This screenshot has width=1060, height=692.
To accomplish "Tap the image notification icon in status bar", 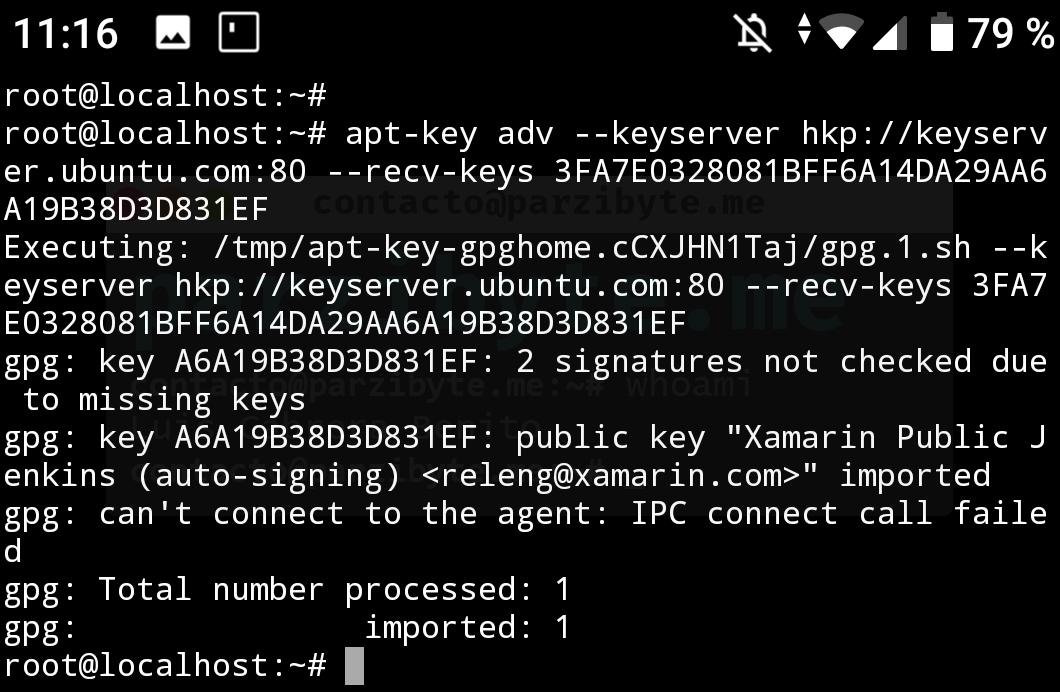I will [173, 33].
